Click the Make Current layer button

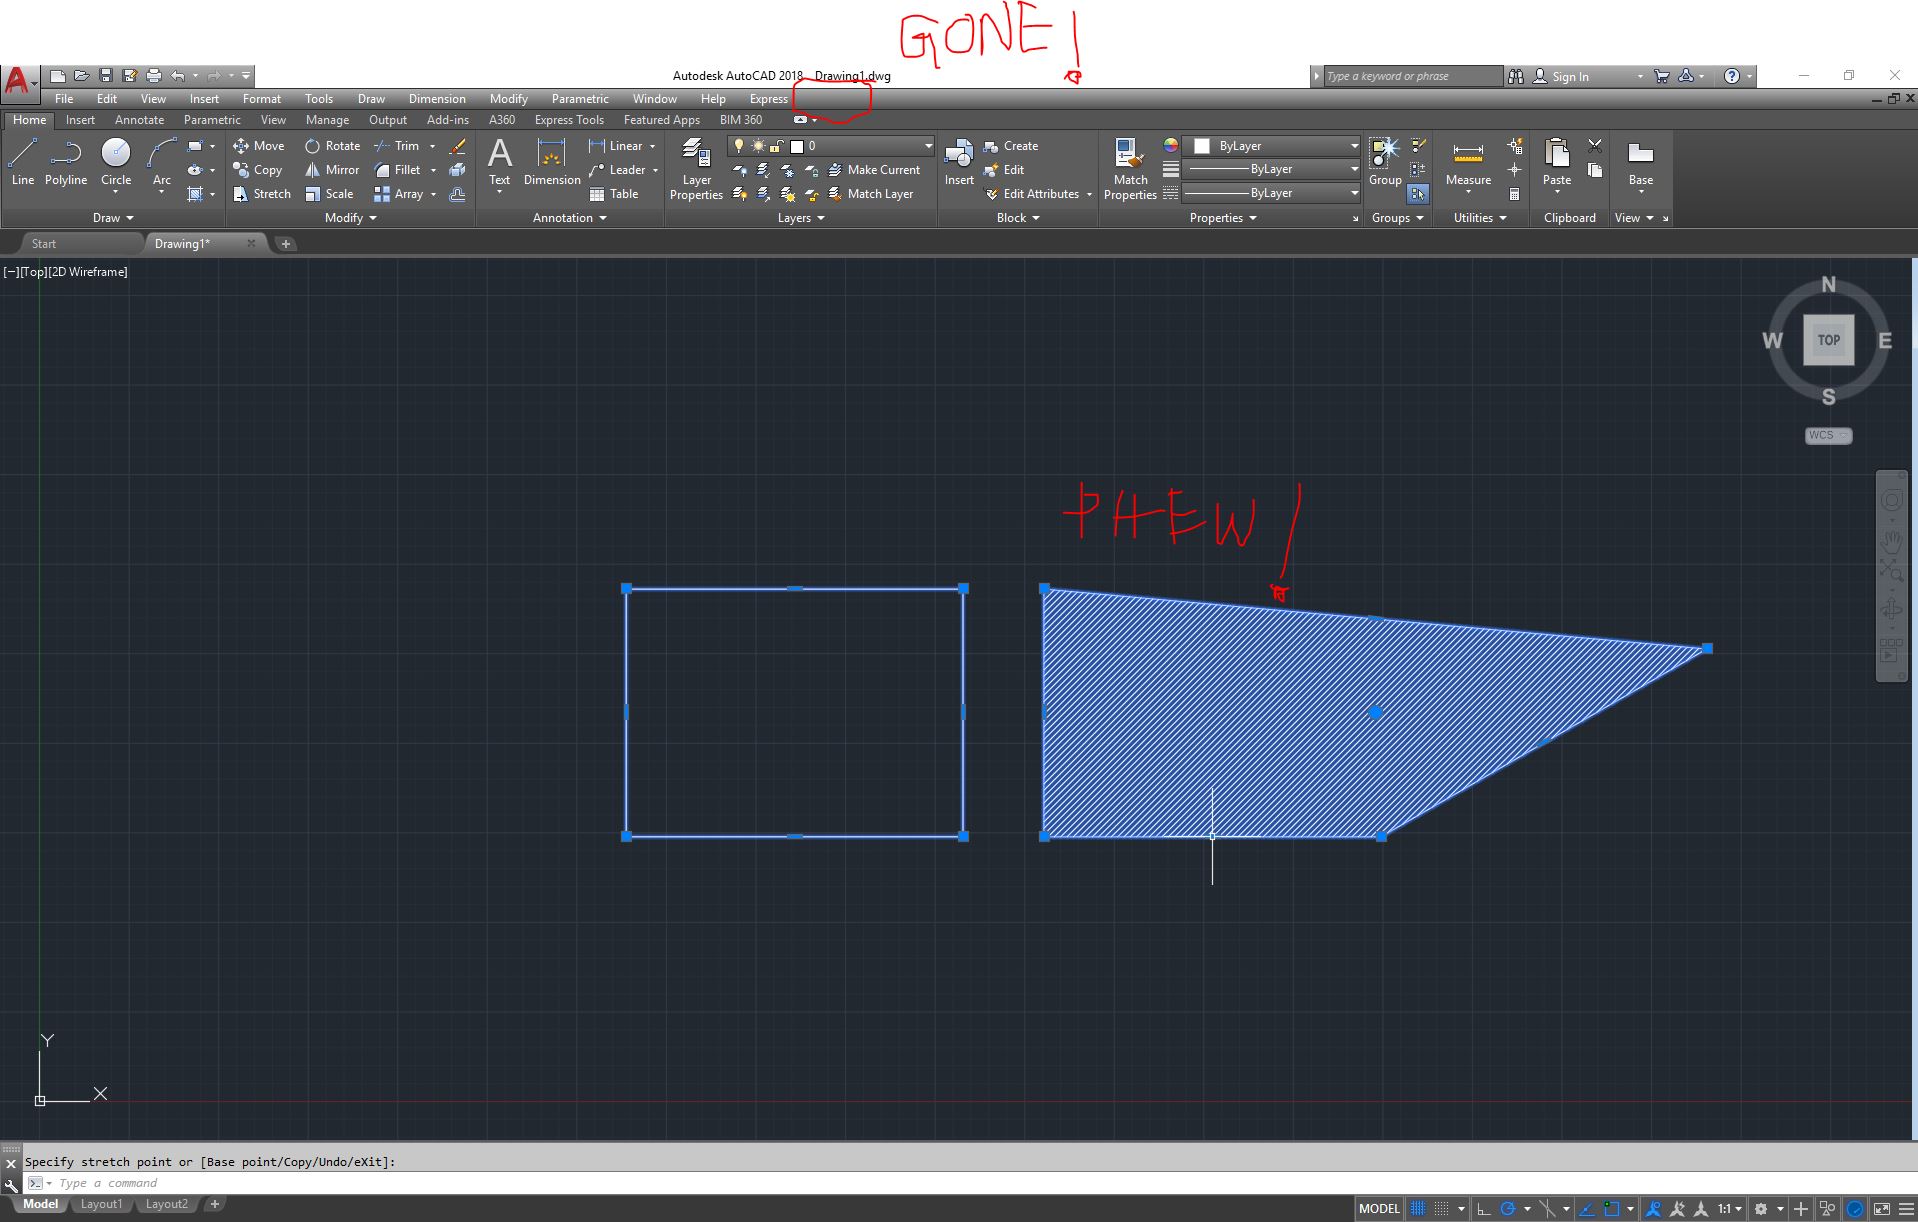click(x=875, y=169)
